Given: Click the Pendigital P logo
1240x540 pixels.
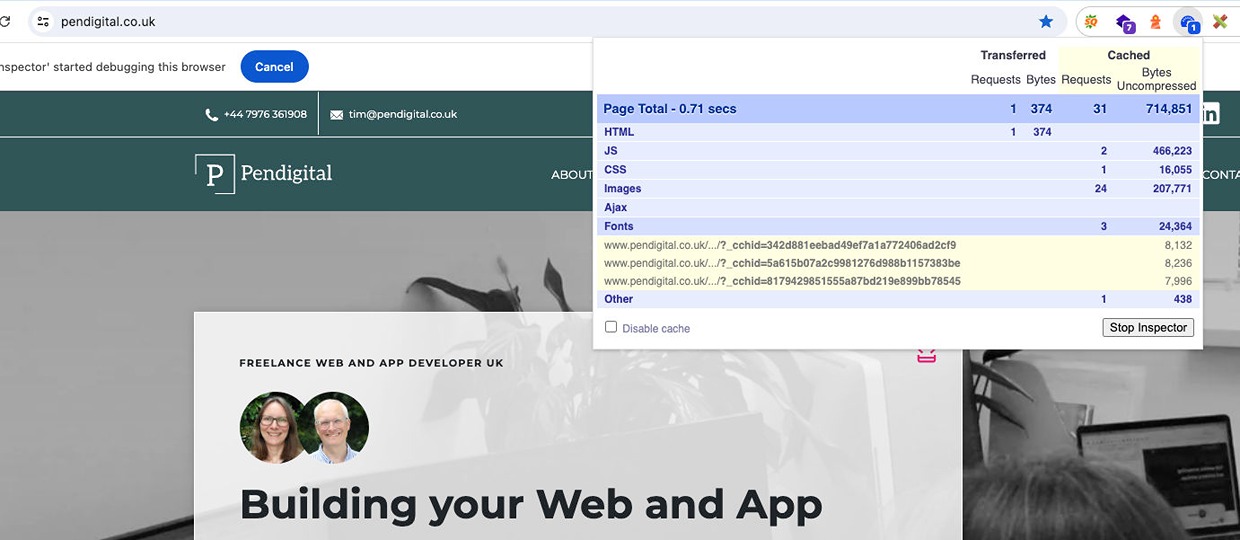Looking at the screenshot, I should coord(214,174).
